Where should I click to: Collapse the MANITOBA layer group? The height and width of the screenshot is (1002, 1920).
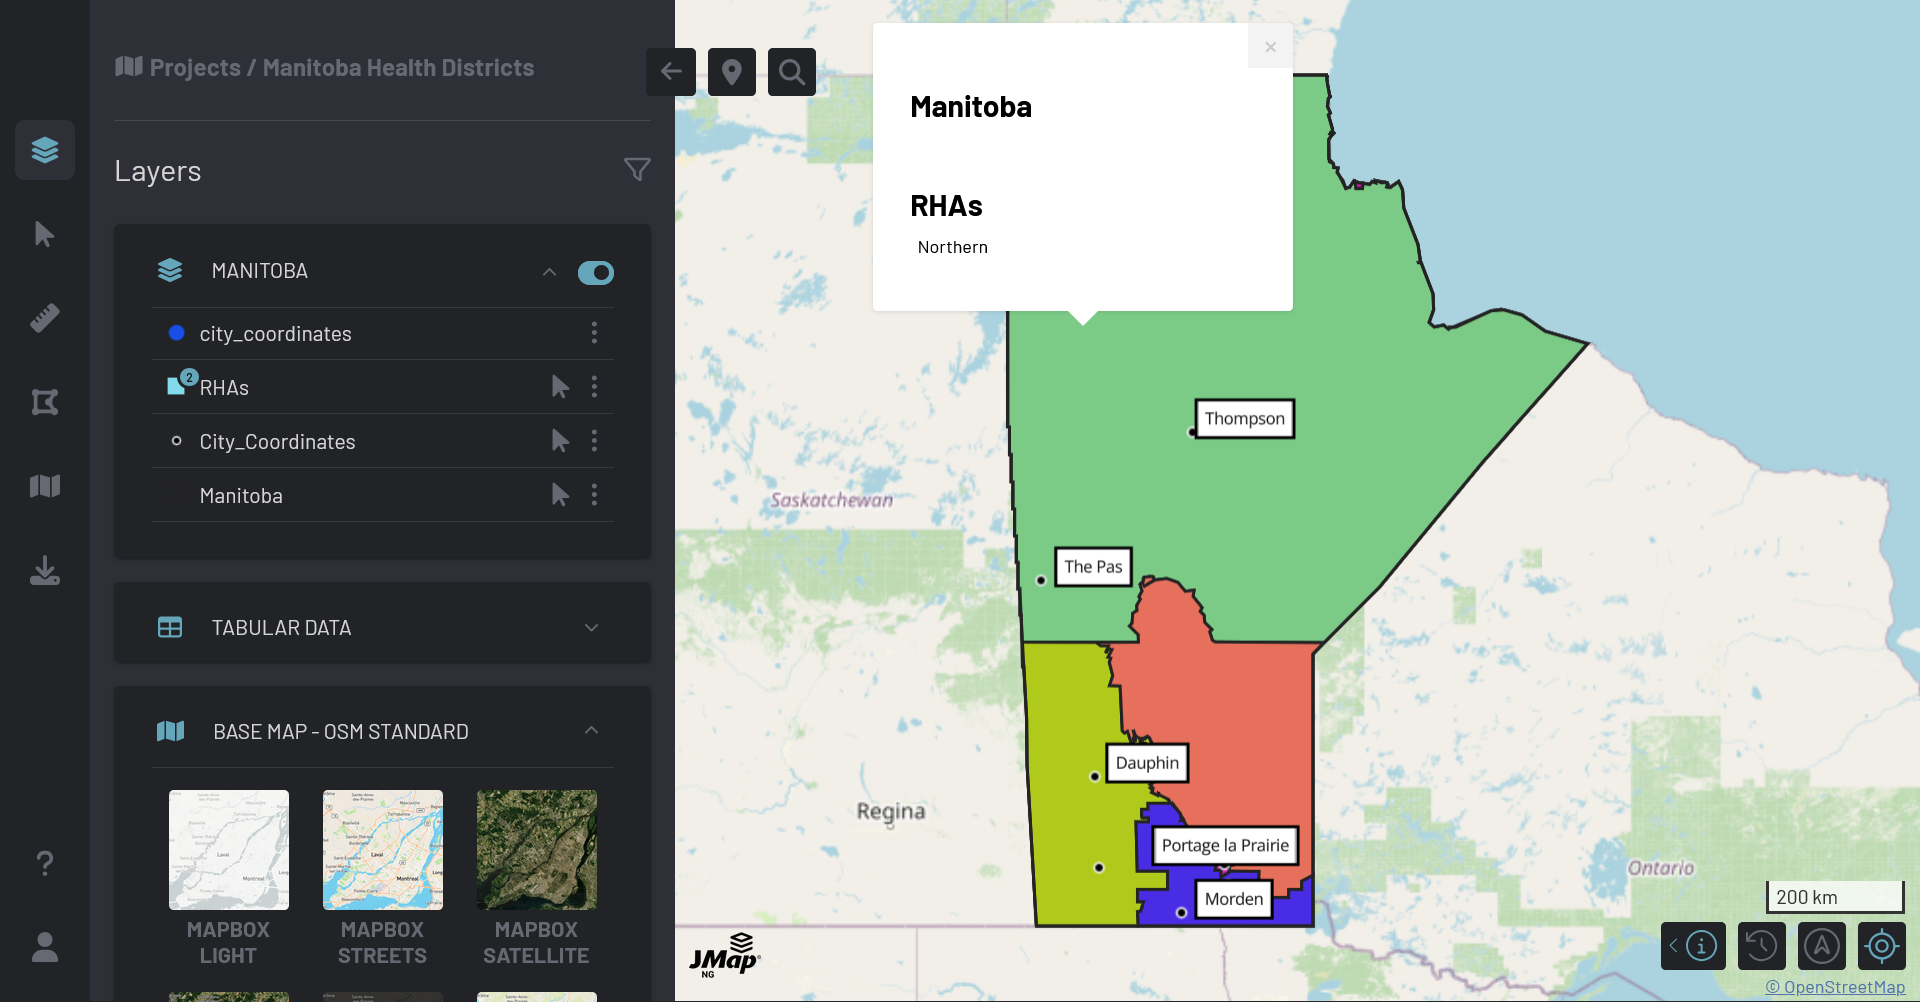click(549, 272)
